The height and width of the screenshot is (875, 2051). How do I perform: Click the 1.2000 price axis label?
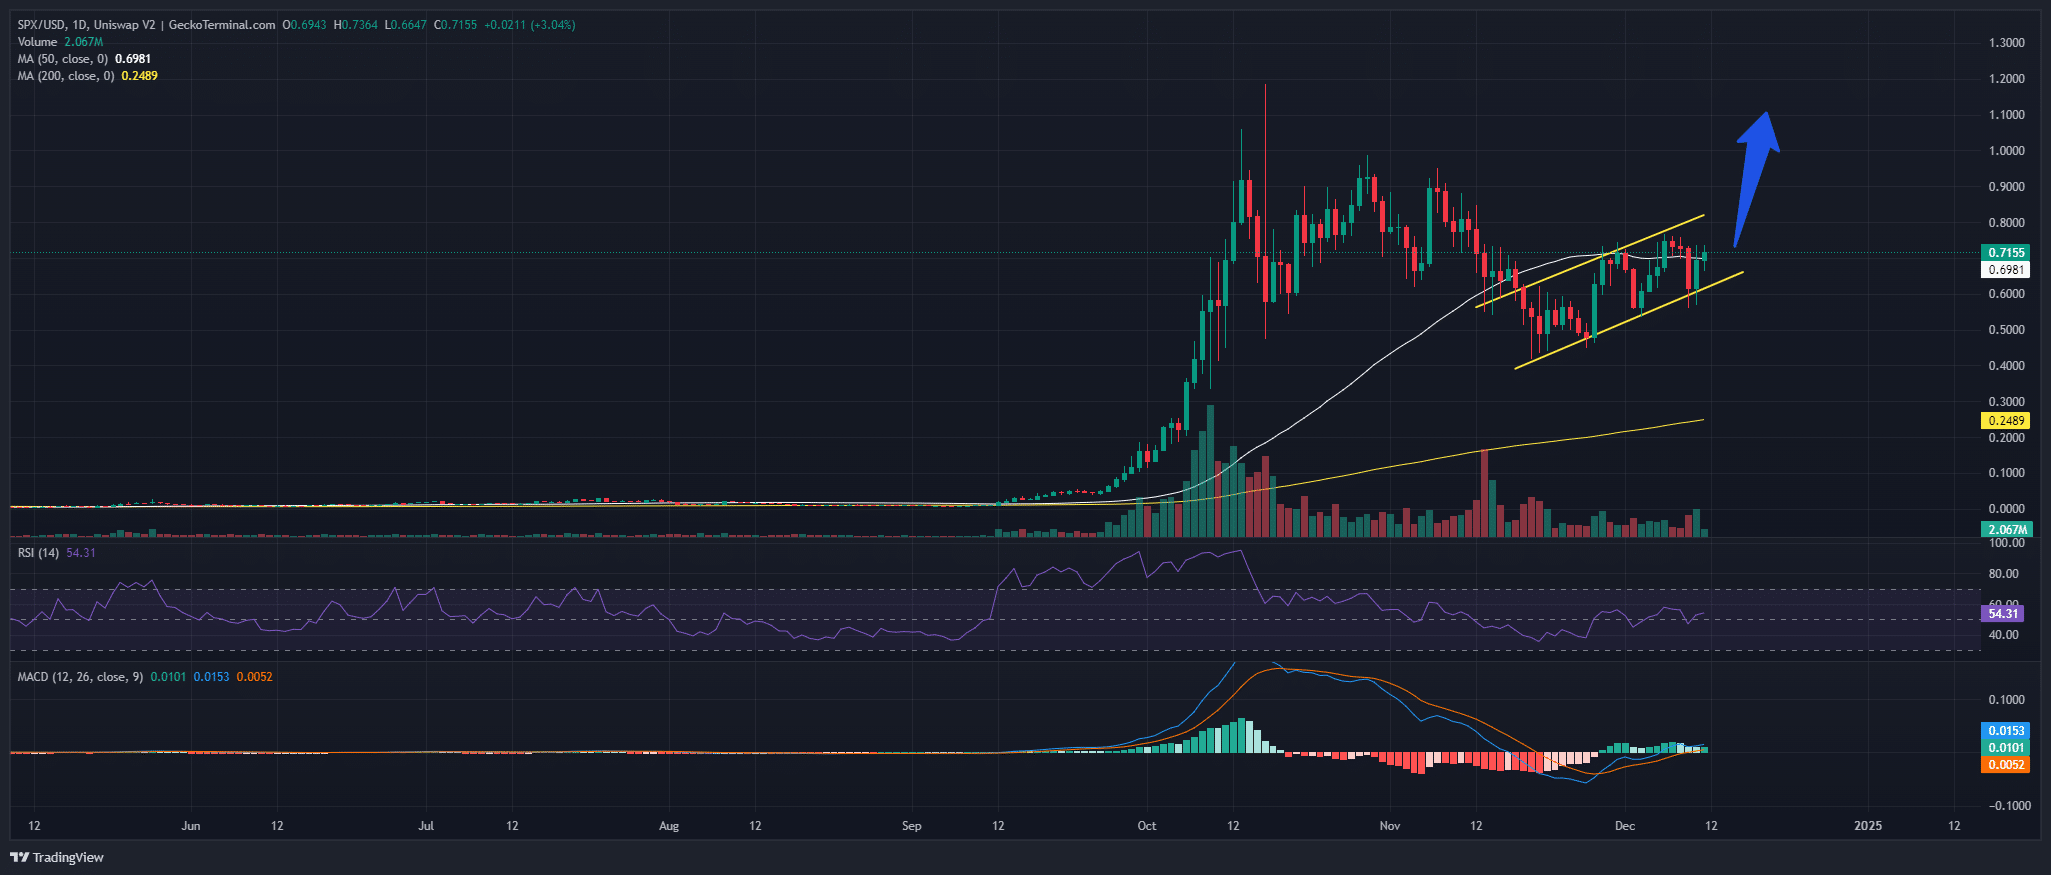[2007, 79]
